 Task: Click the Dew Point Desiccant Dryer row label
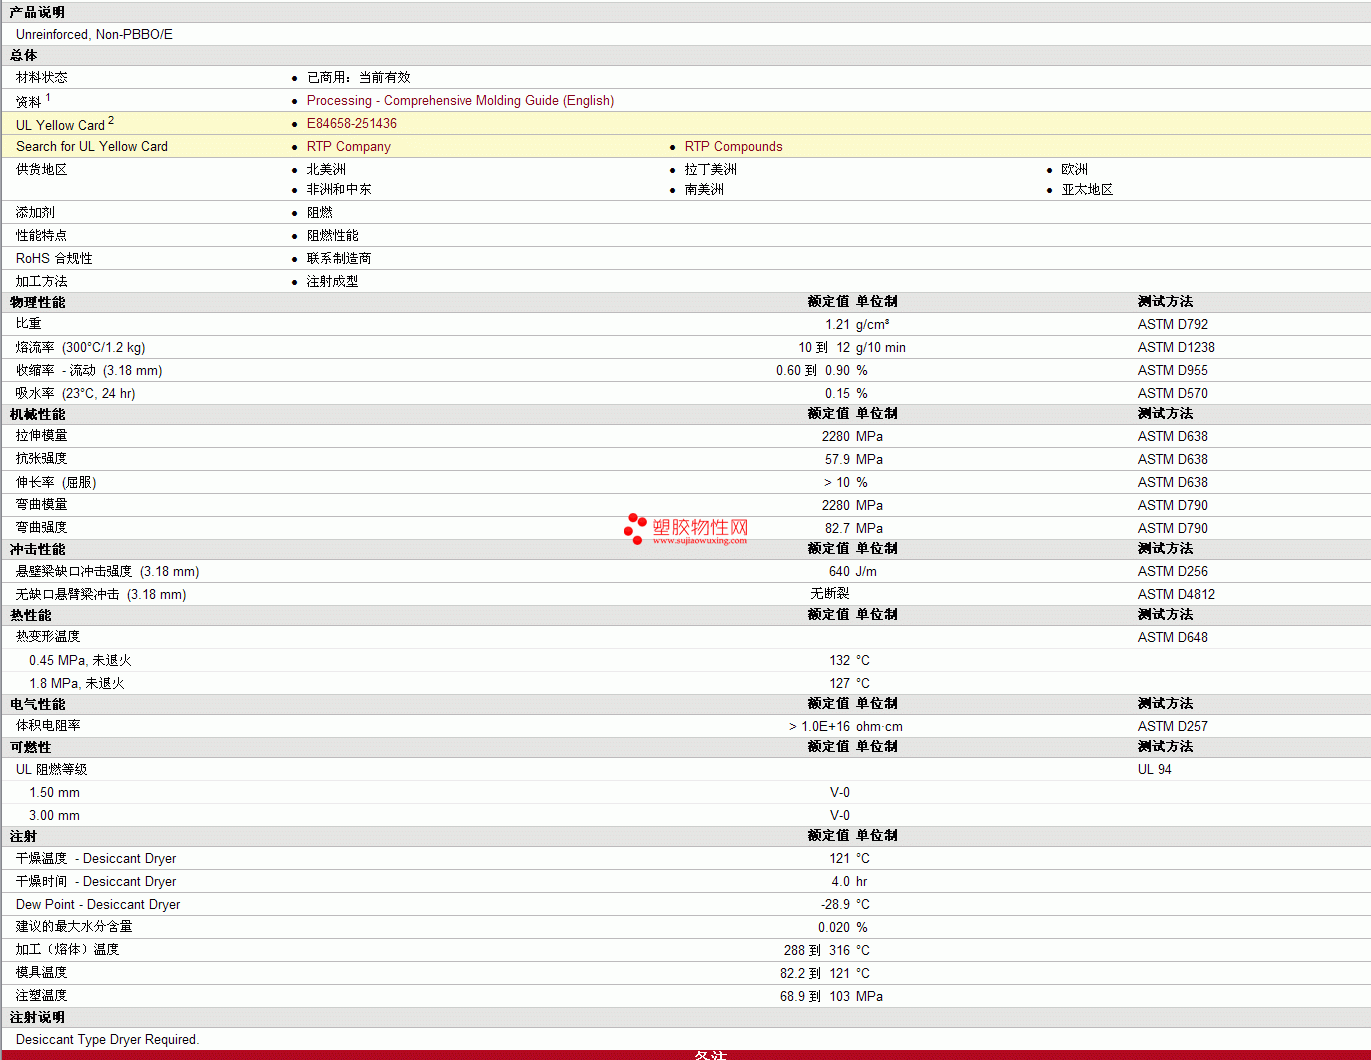(x=98, y=905)
